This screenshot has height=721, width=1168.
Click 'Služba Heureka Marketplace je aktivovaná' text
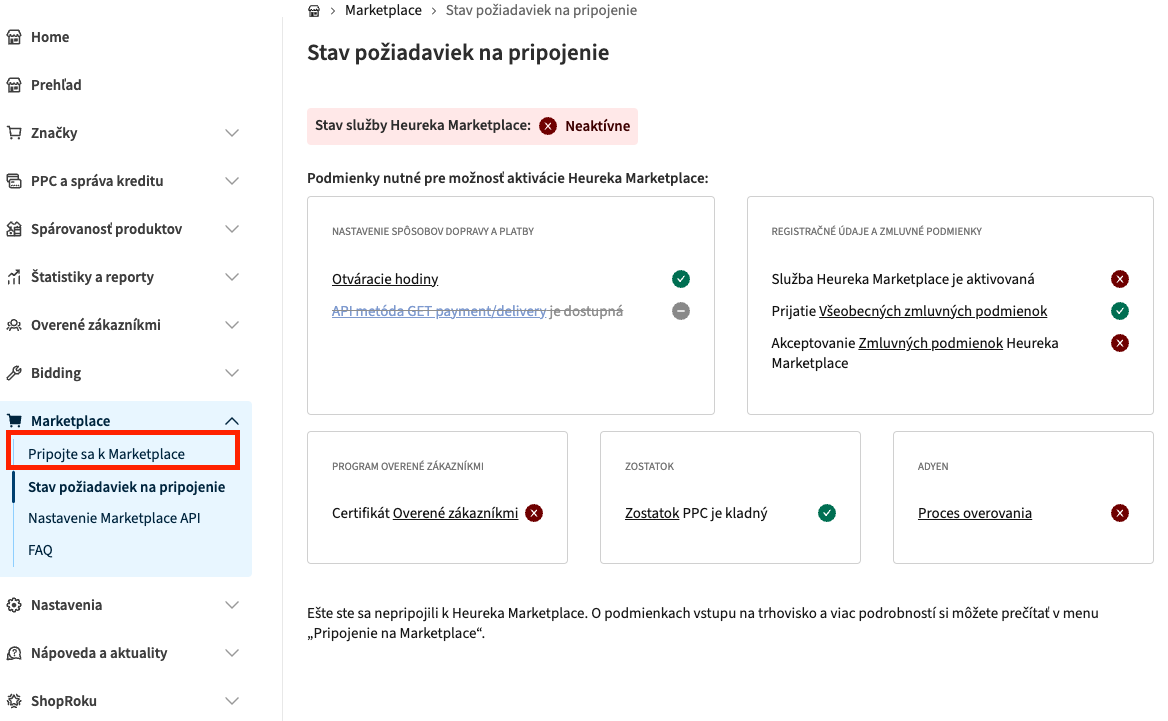coord(903,279)
